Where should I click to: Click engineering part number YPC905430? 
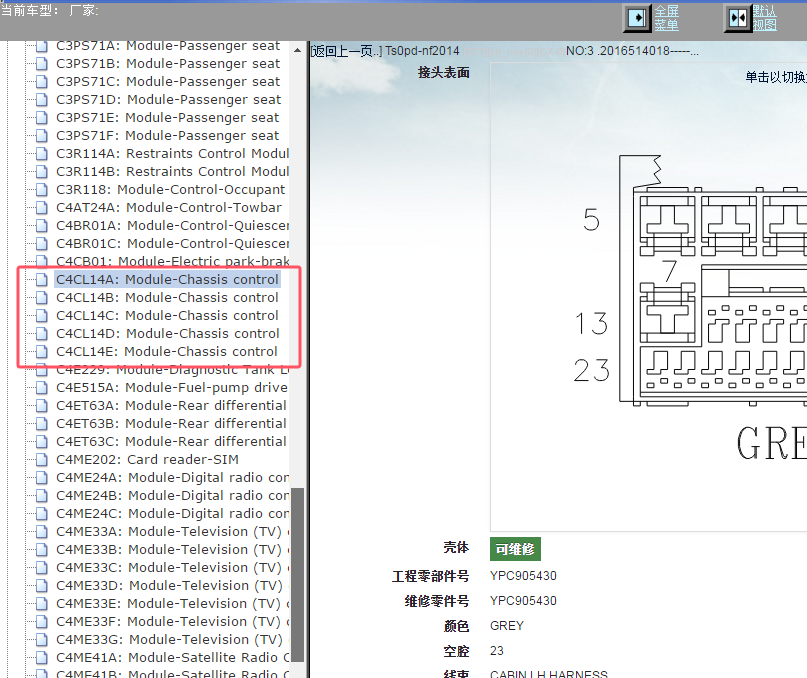[523, 576]
